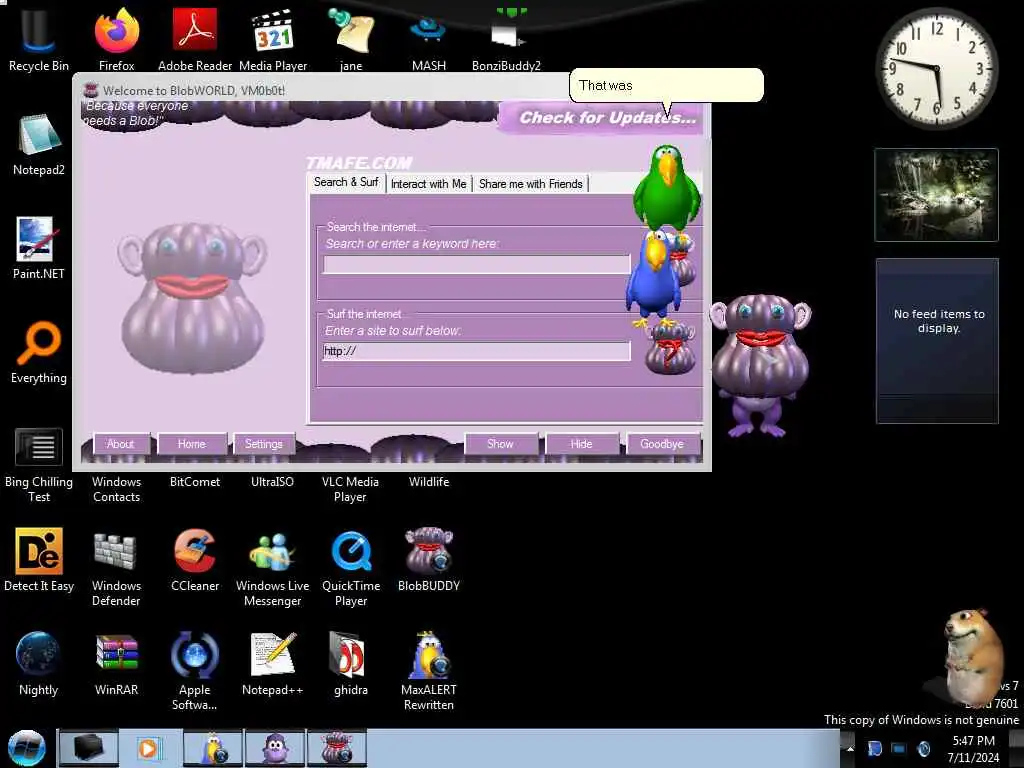Image resolution: width=1024 pixels, height=768 pixels.
Task: Click the Home button in BlobWORLD
Action: coord(191,443)
